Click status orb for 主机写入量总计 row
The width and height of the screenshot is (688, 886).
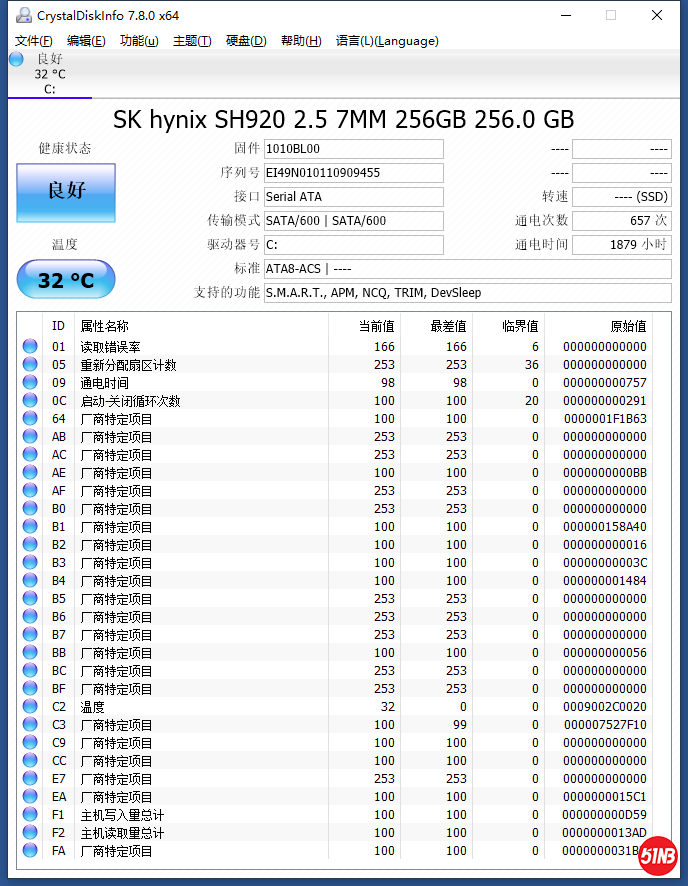click(30, 815)
